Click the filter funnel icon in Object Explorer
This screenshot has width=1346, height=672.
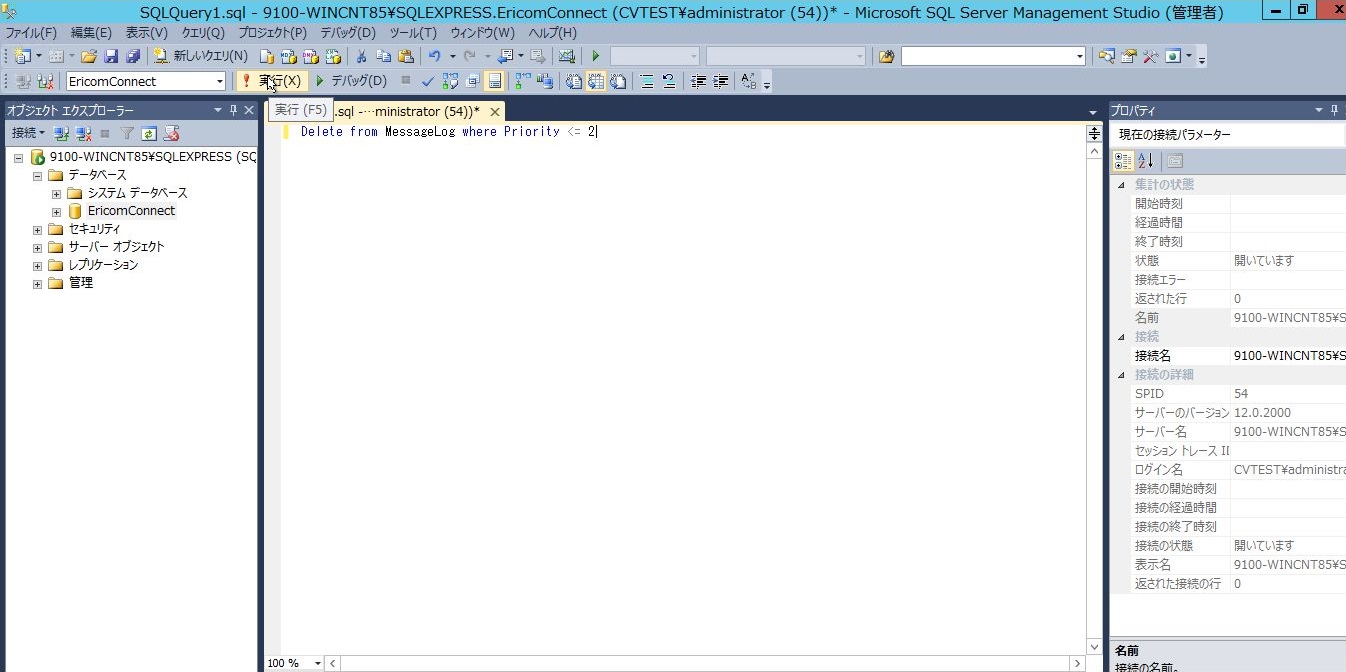[127, 133]
